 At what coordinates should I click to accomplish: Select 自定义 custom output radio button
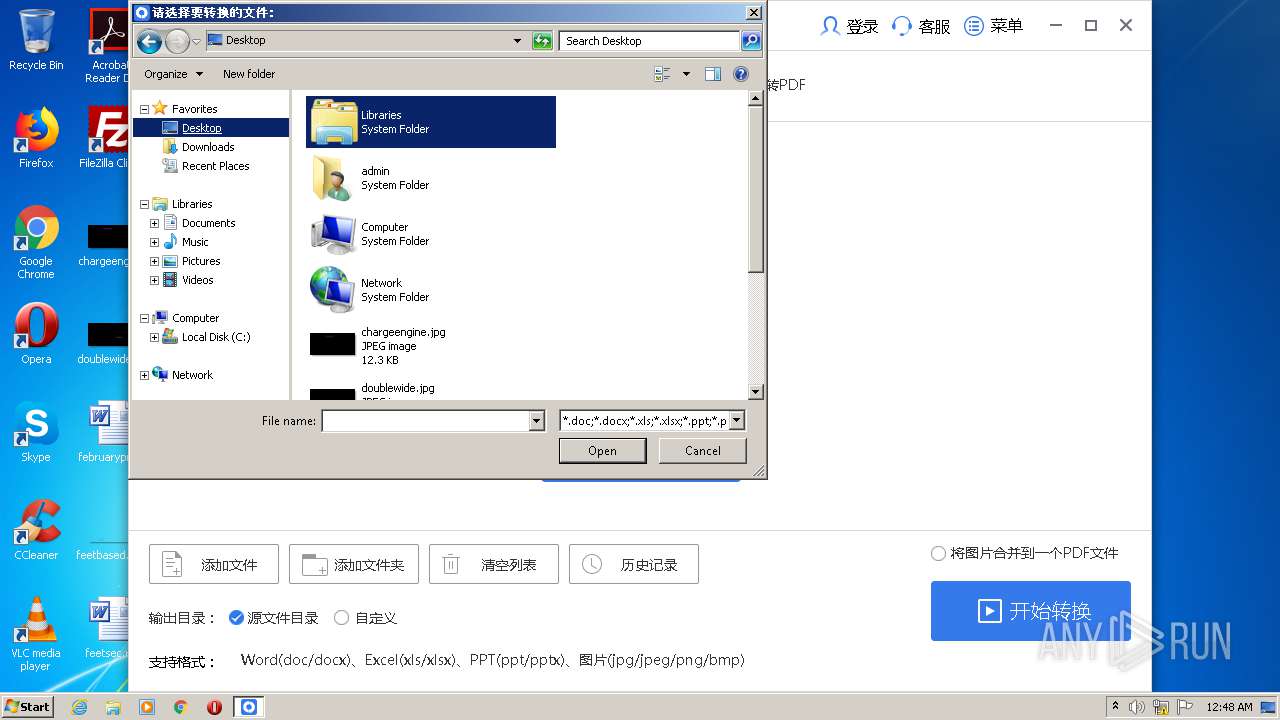coord(341,618)
